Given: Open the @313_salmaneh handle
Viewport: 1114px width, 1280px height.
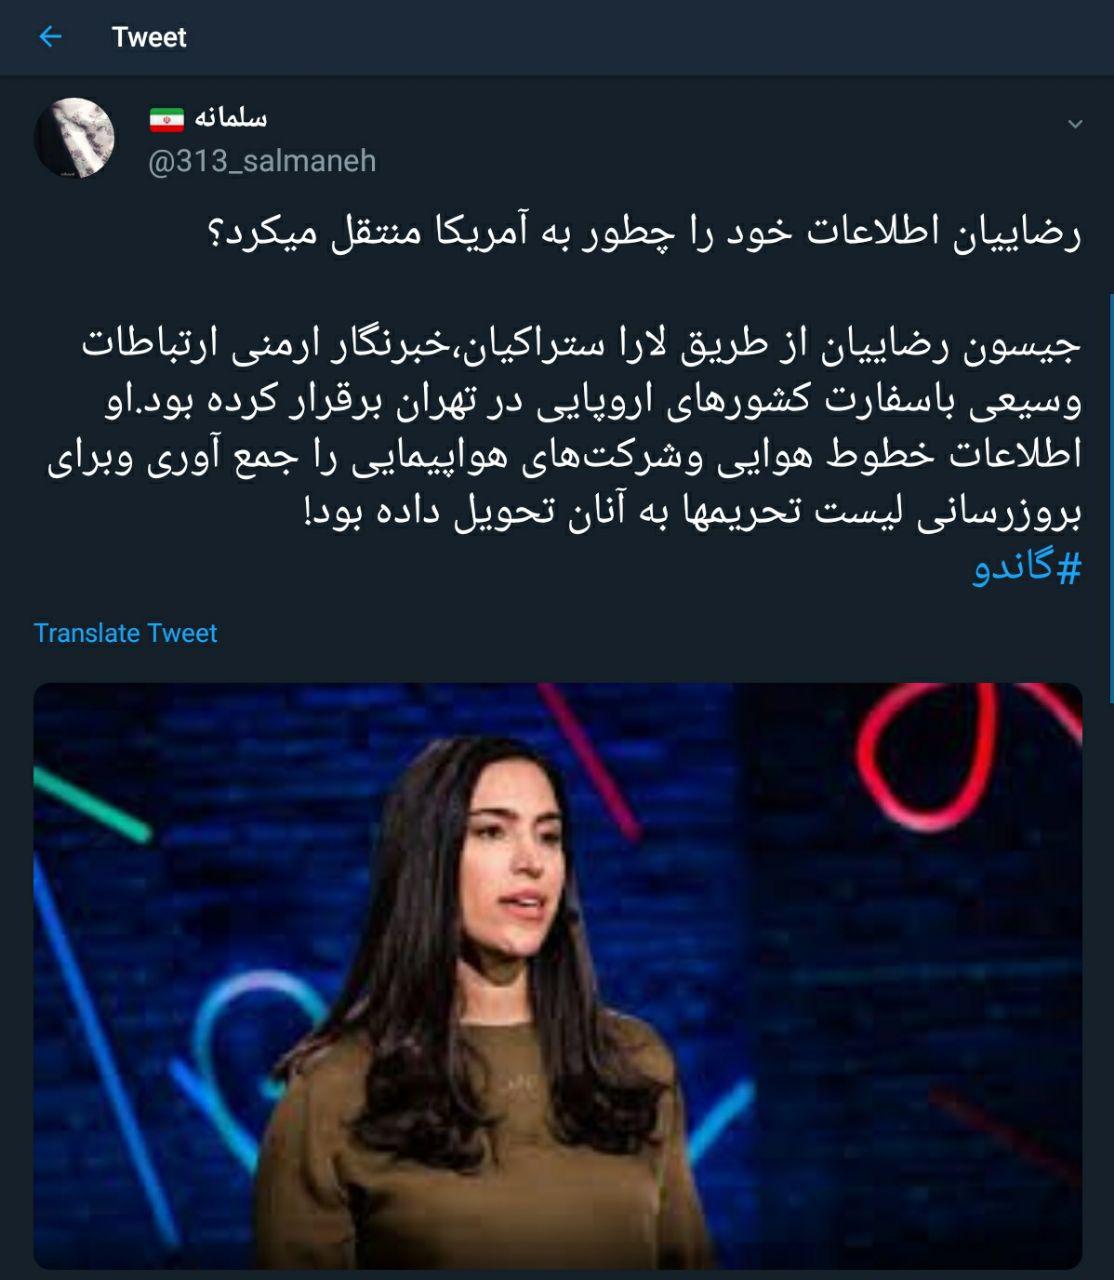Looking at the screenshot, I should 262,161.
